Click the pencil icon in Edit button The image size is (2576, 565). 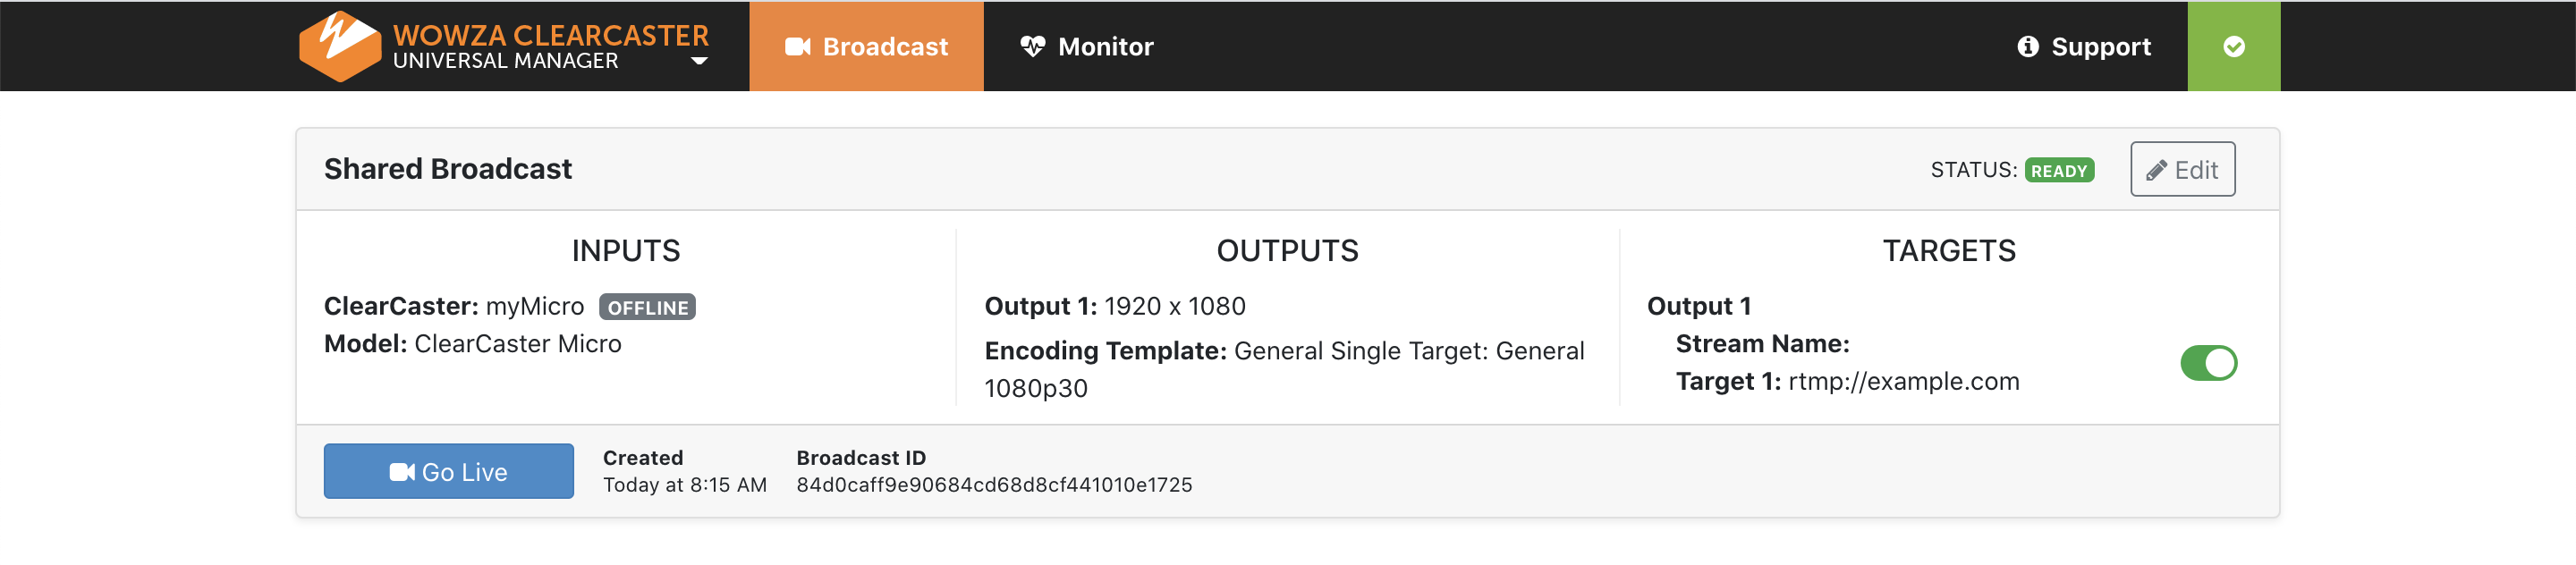(2156, 171)
